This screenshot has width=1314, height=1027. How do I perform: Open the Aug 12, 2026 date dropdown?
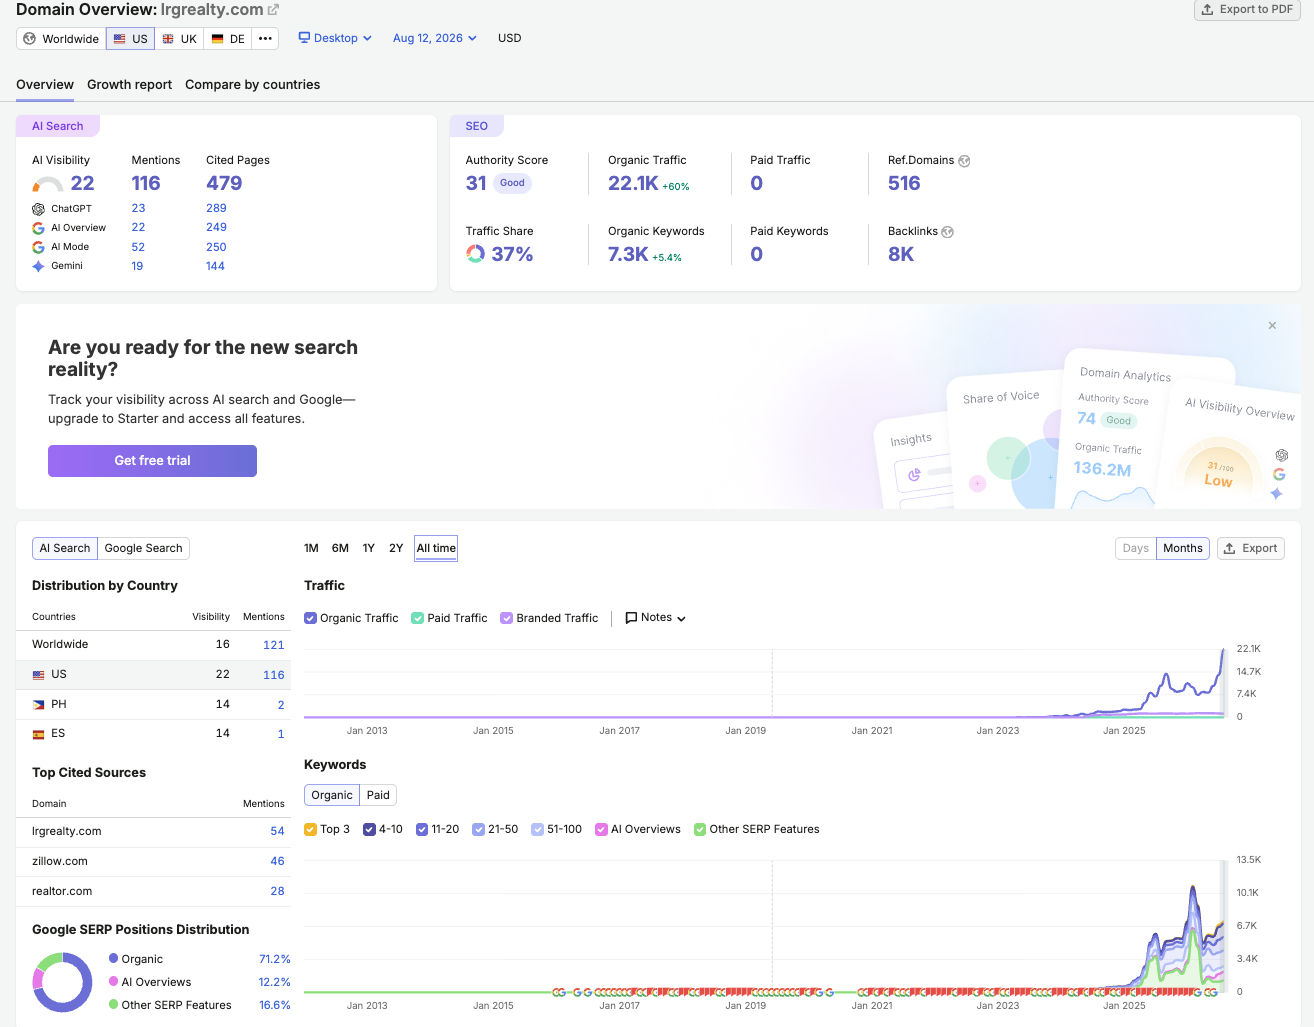pos(435,38)
